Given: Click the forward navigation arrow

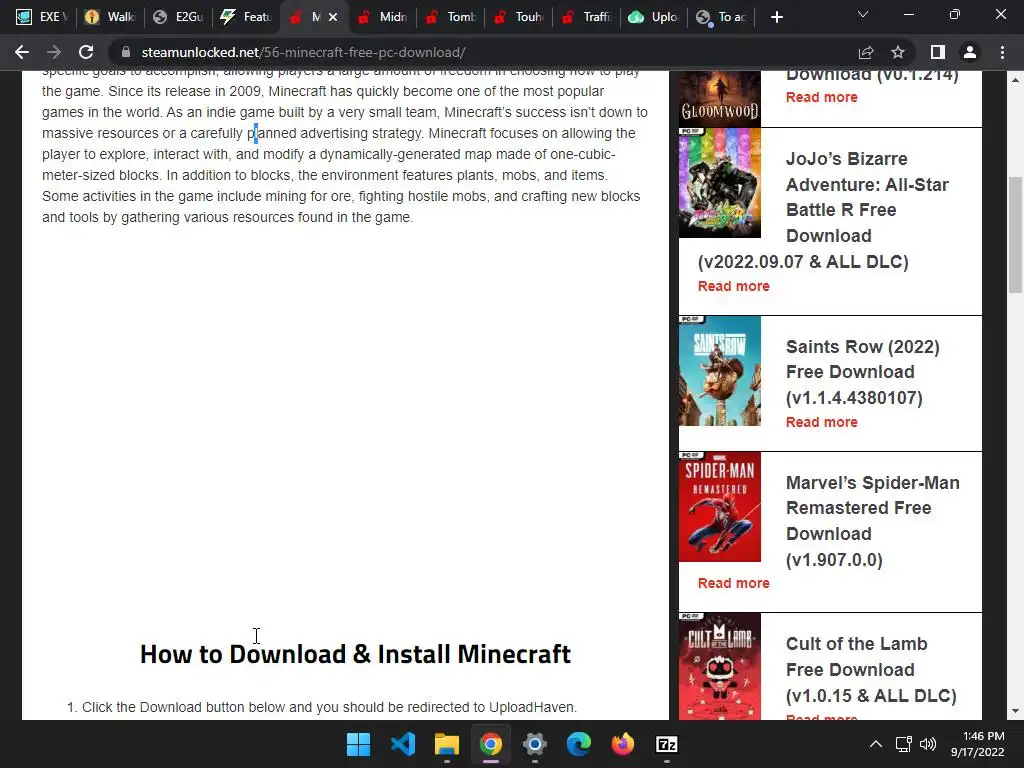Looking at the screenshot, I should pos(54,52).
